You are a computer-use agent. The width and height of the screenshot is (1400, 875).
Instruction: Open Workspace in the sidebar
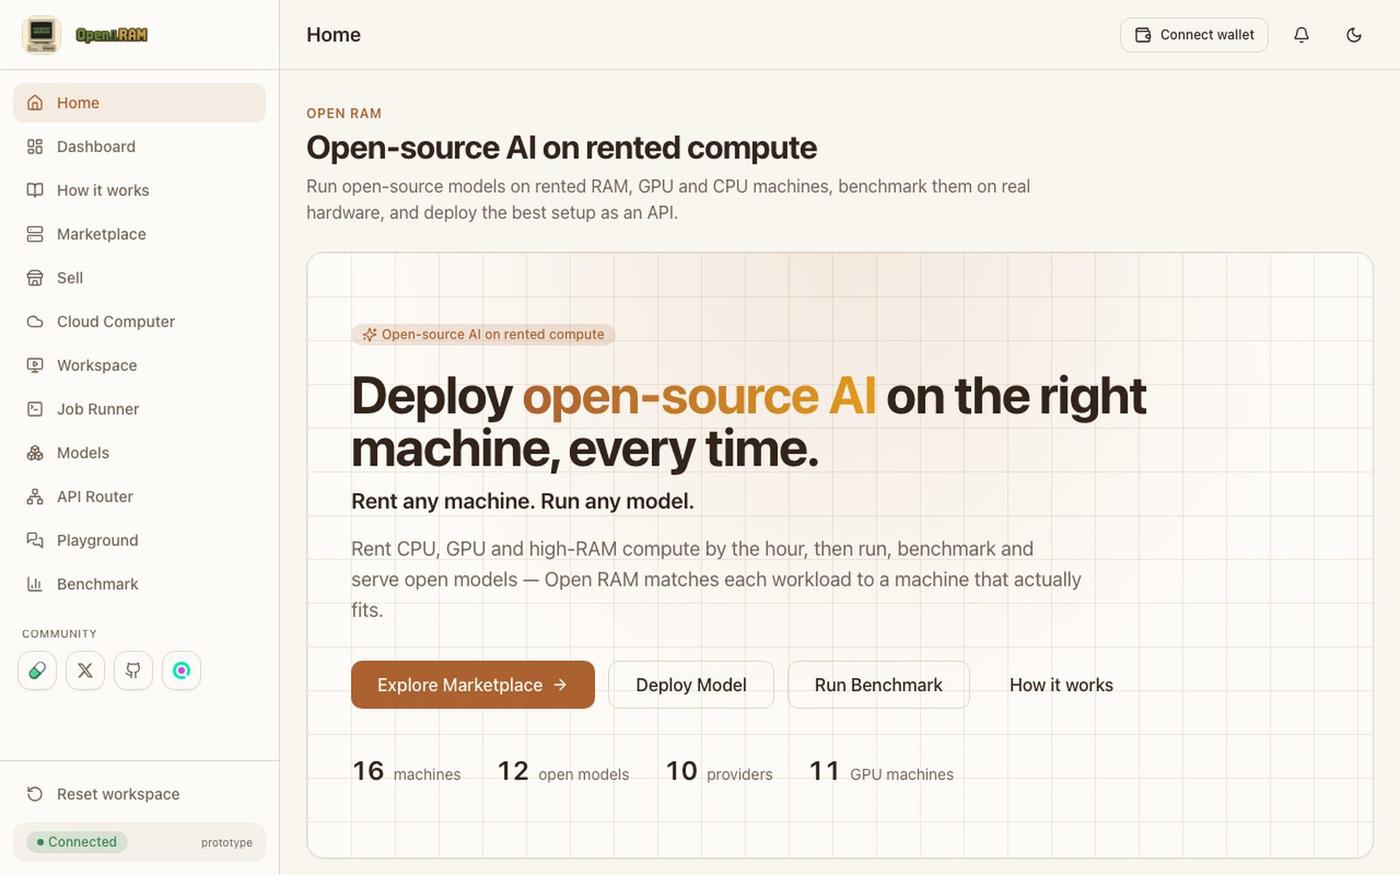(x=139, y=365)
